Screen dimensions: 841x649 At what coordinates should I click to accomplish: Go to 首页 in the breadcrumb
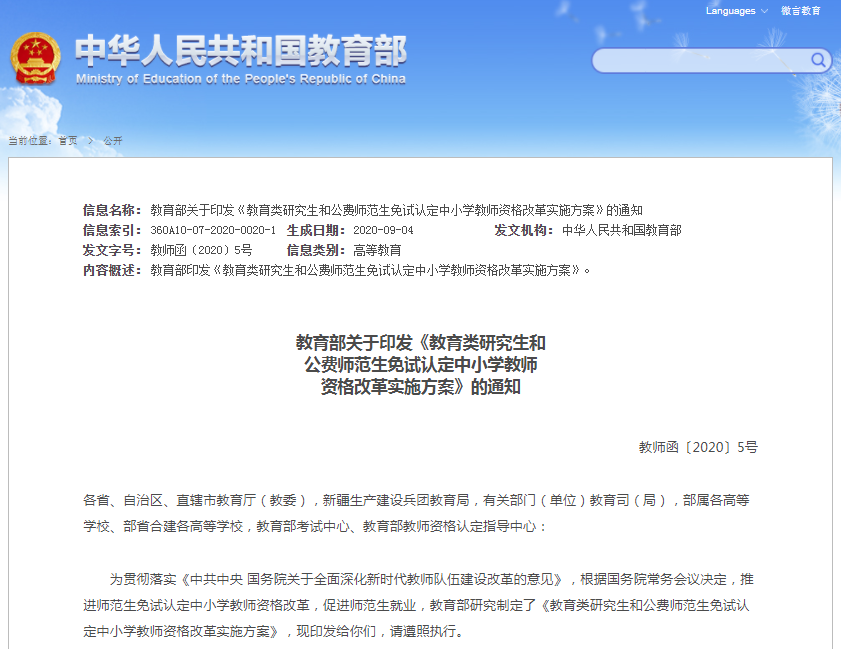(68, 141)
